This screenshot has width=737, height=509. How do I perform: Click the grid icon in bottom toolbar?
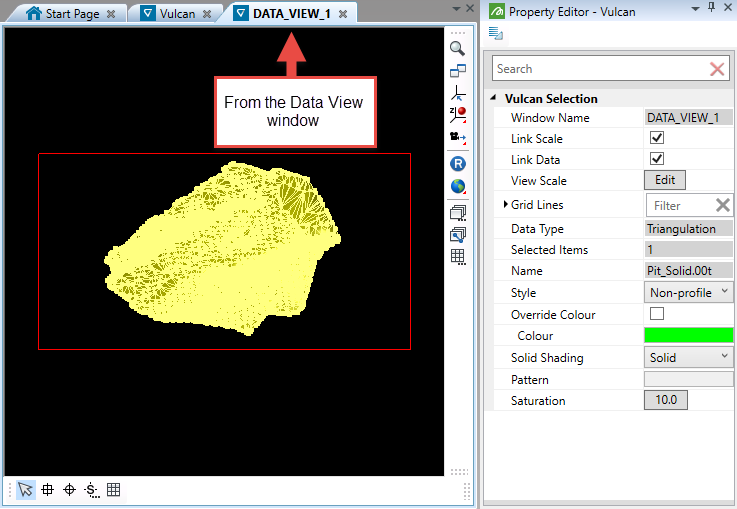[114, 489]
